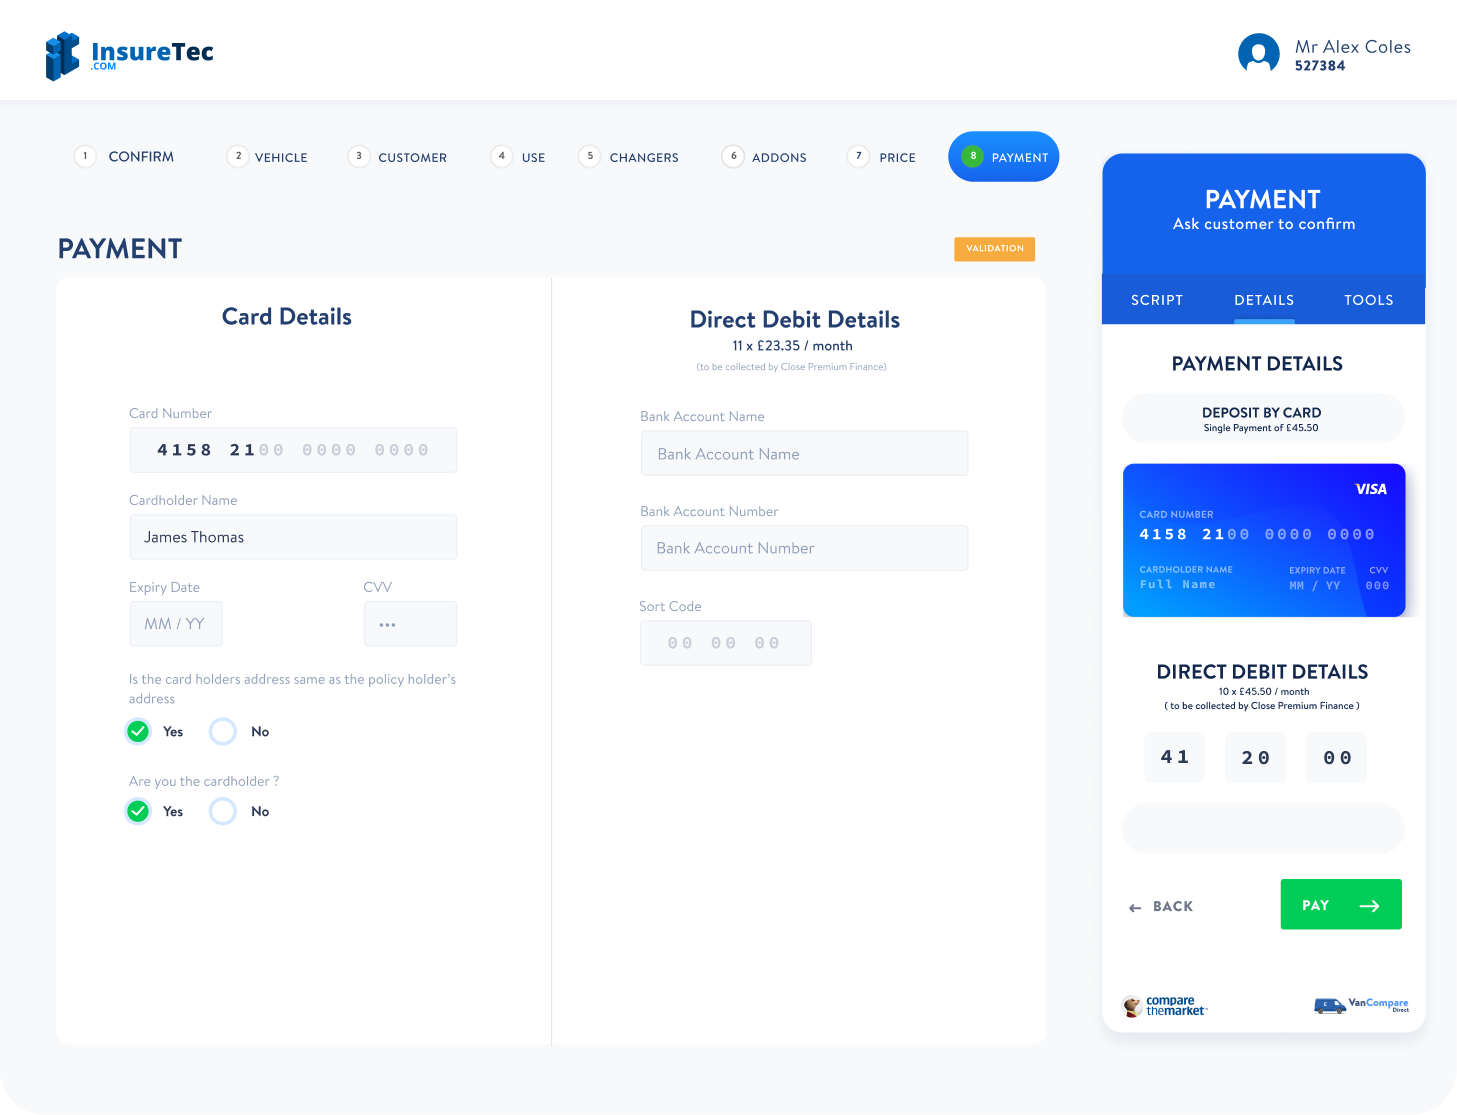Select step 1 number circle

click(85, 156)
